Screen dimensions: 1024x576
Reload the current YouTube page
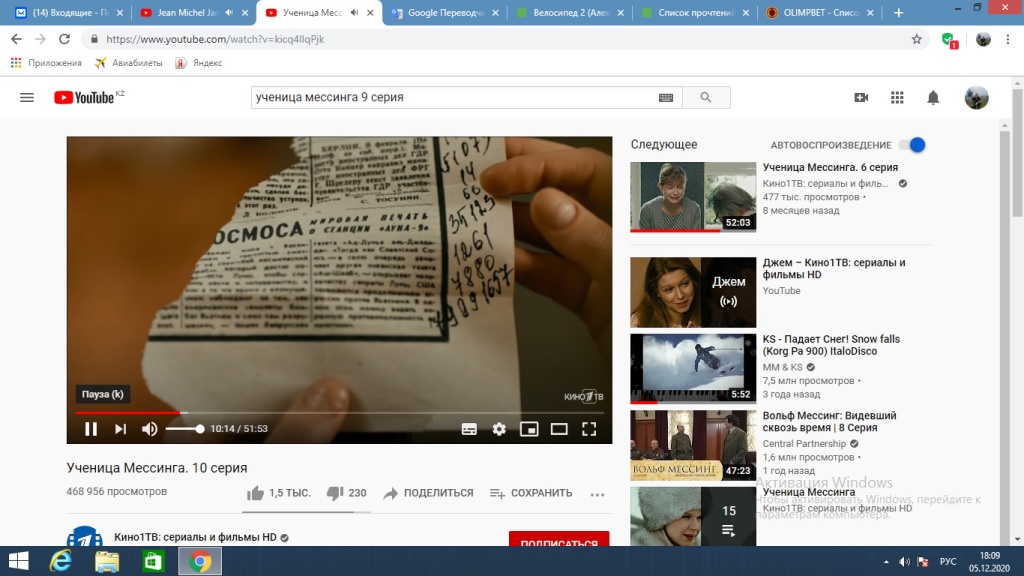pos(64,39)
